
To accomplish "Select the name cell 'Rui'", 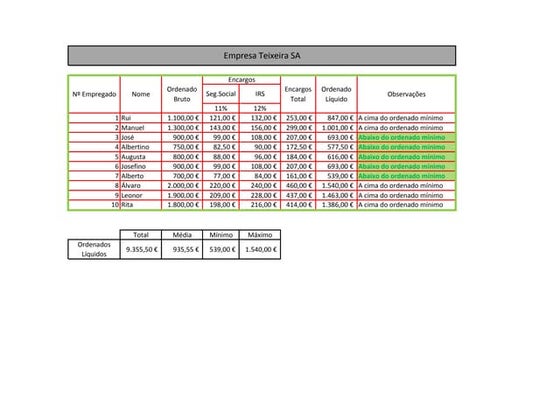I will (141, 118).
